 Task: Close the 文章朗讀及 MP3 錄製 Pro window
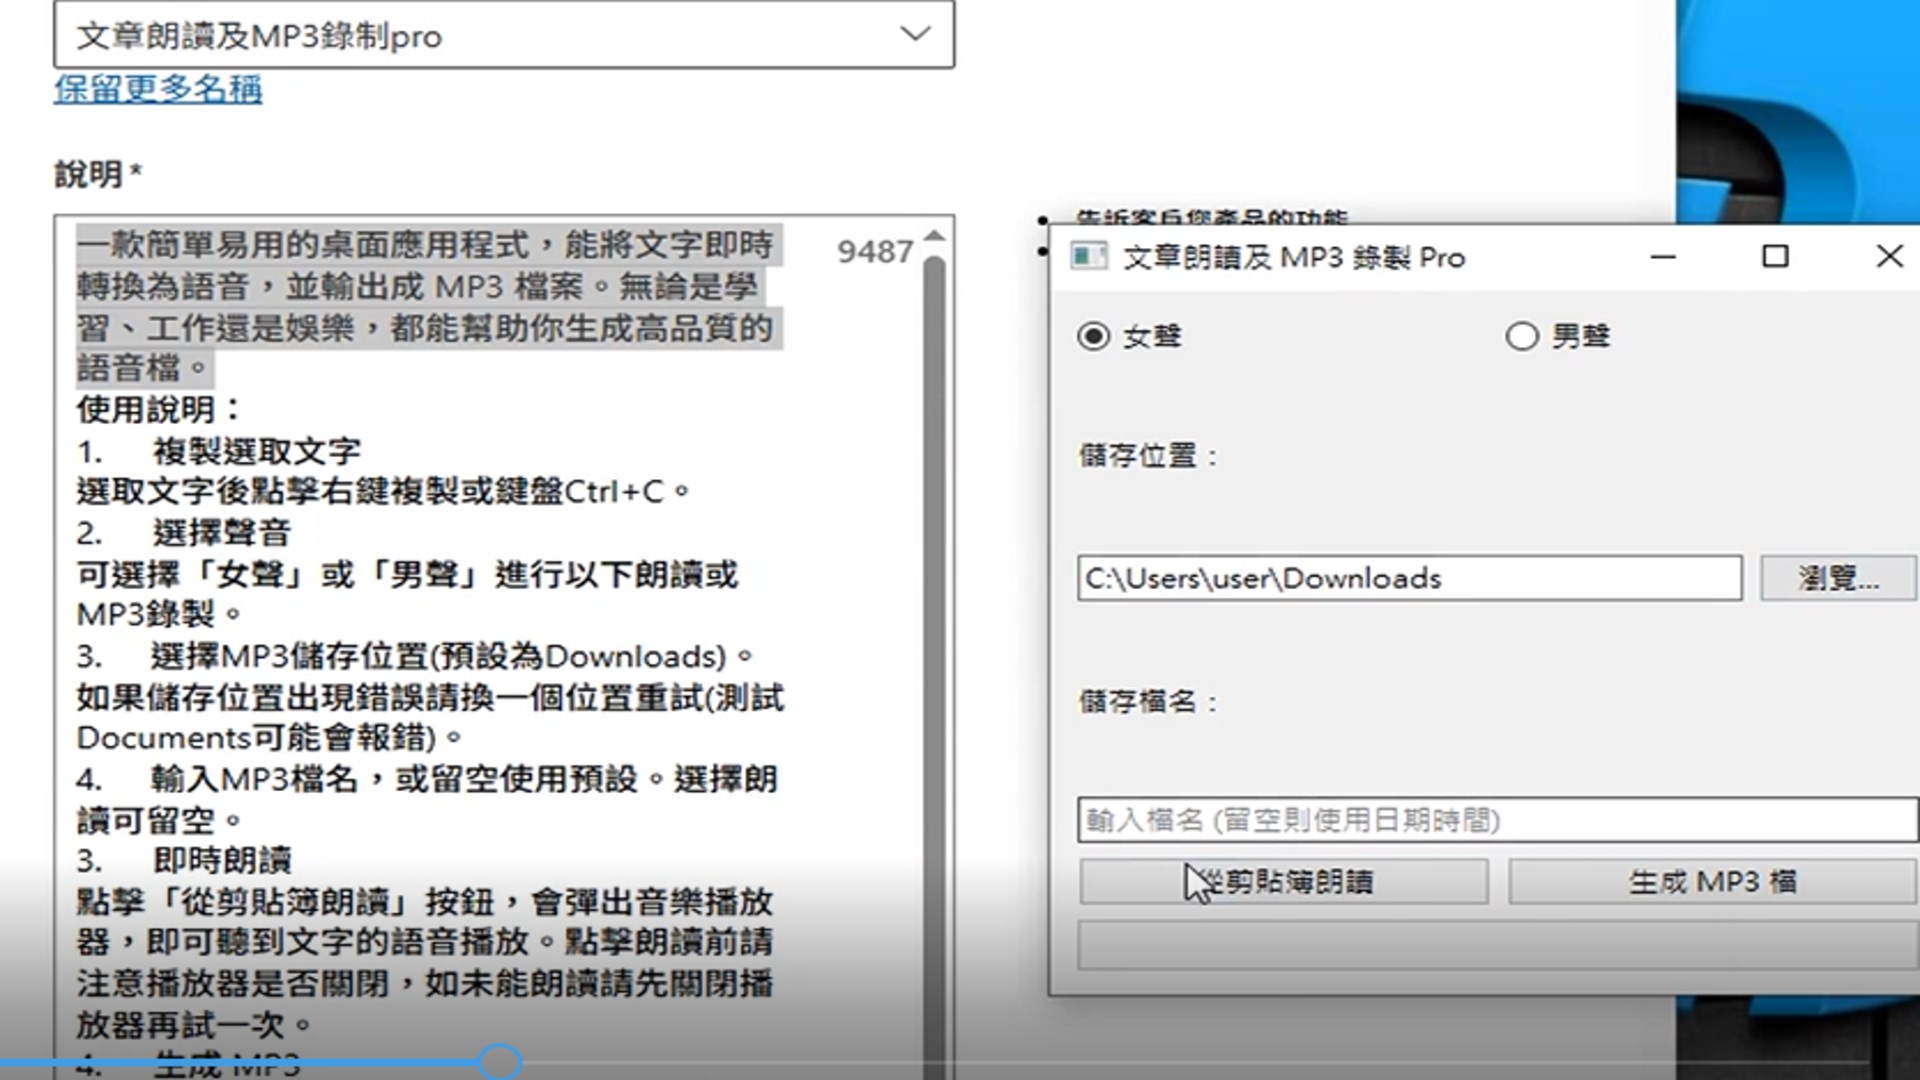(1889, 257)
